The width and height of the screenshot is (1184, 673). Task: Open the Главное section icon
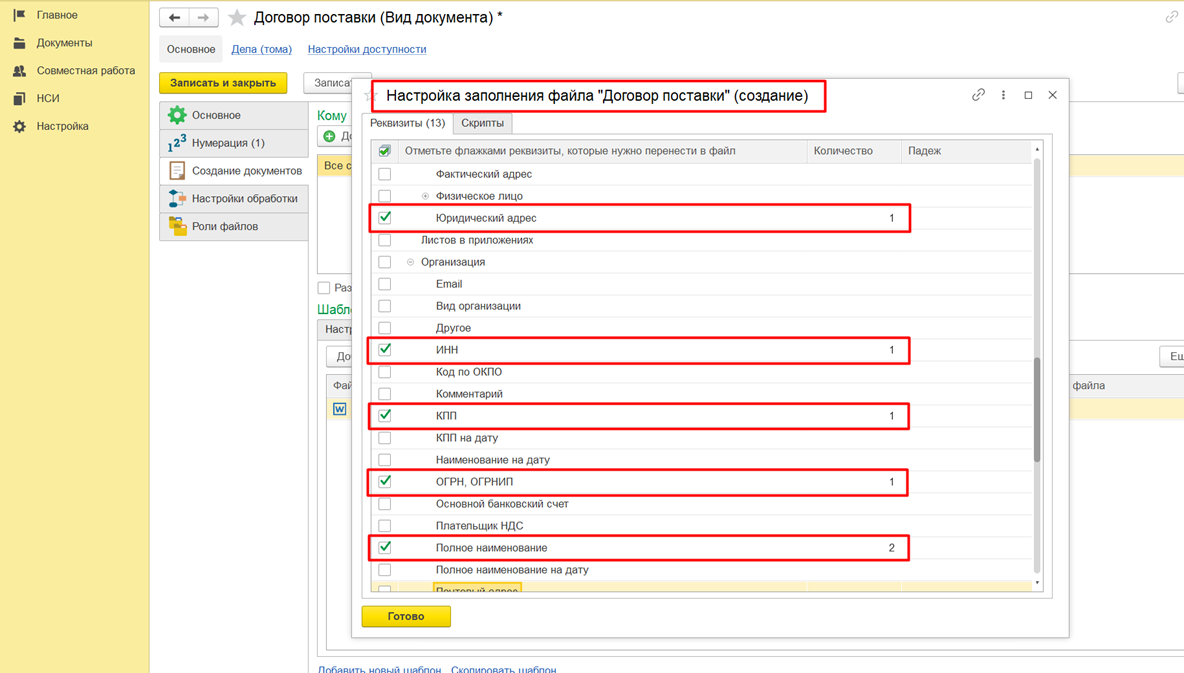click(20, 15)
